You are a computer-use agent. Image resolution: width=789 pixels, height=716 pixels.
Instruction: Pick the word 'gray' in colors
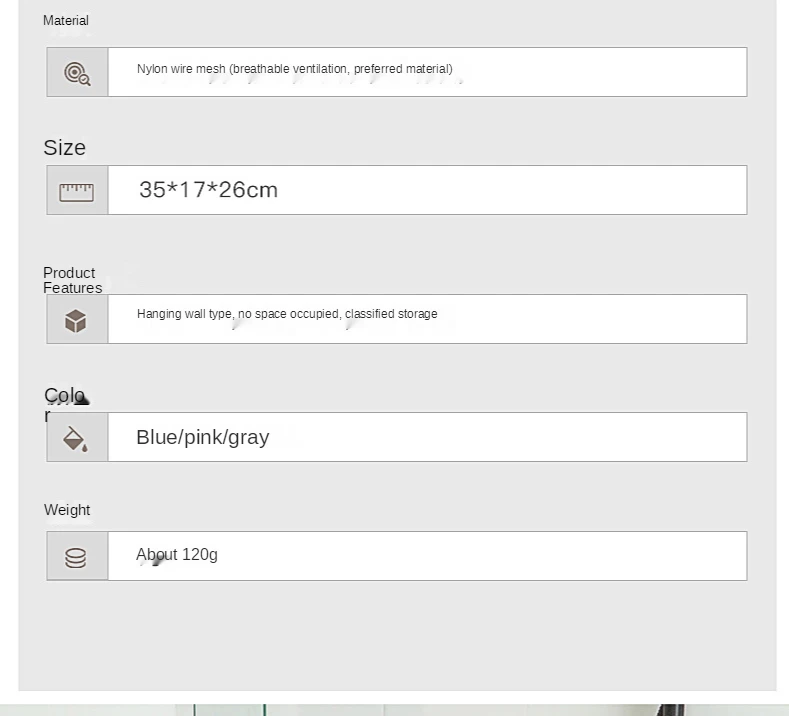(x=249, y=437)
